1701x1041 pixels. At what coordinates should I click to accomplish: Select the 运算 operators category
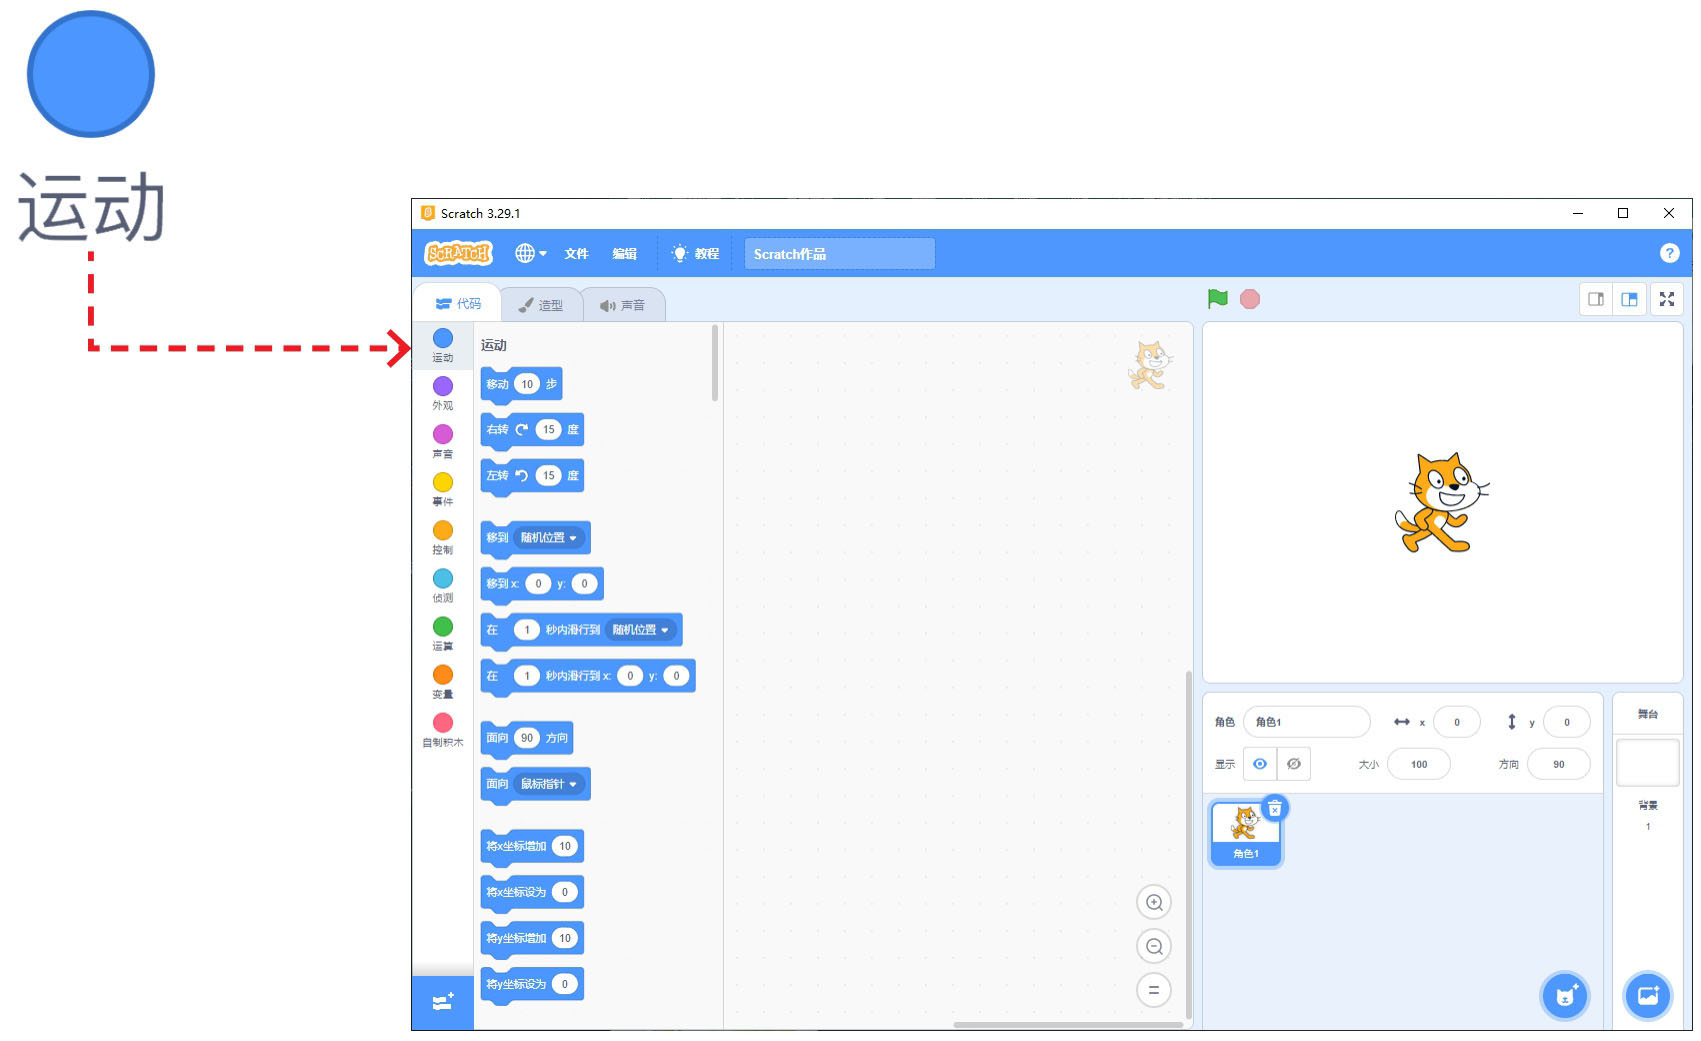point(443,633)
